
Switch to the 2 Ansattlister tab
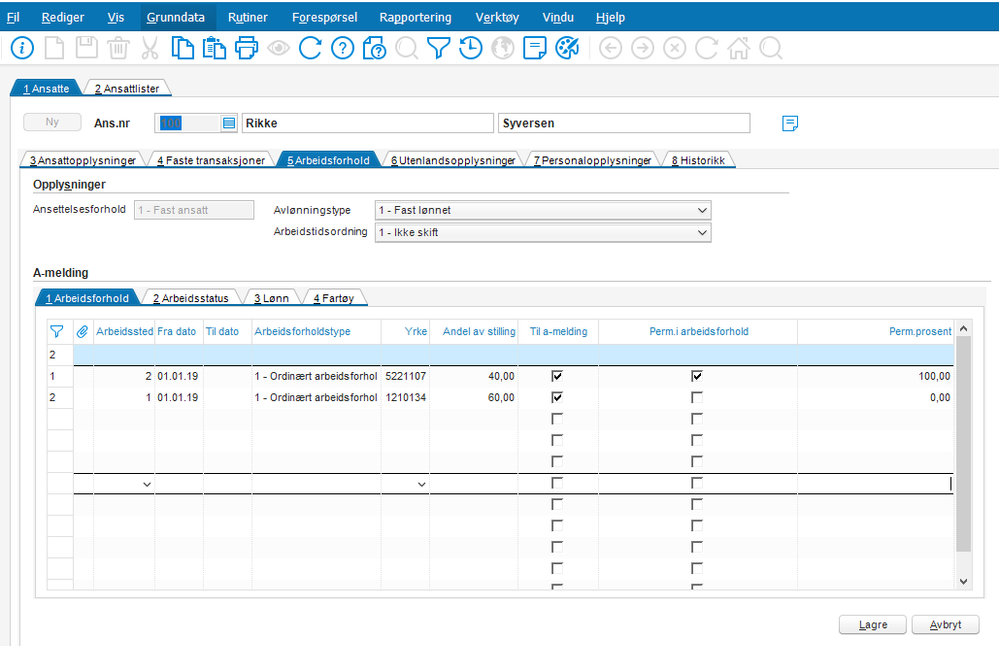point(127,89)
